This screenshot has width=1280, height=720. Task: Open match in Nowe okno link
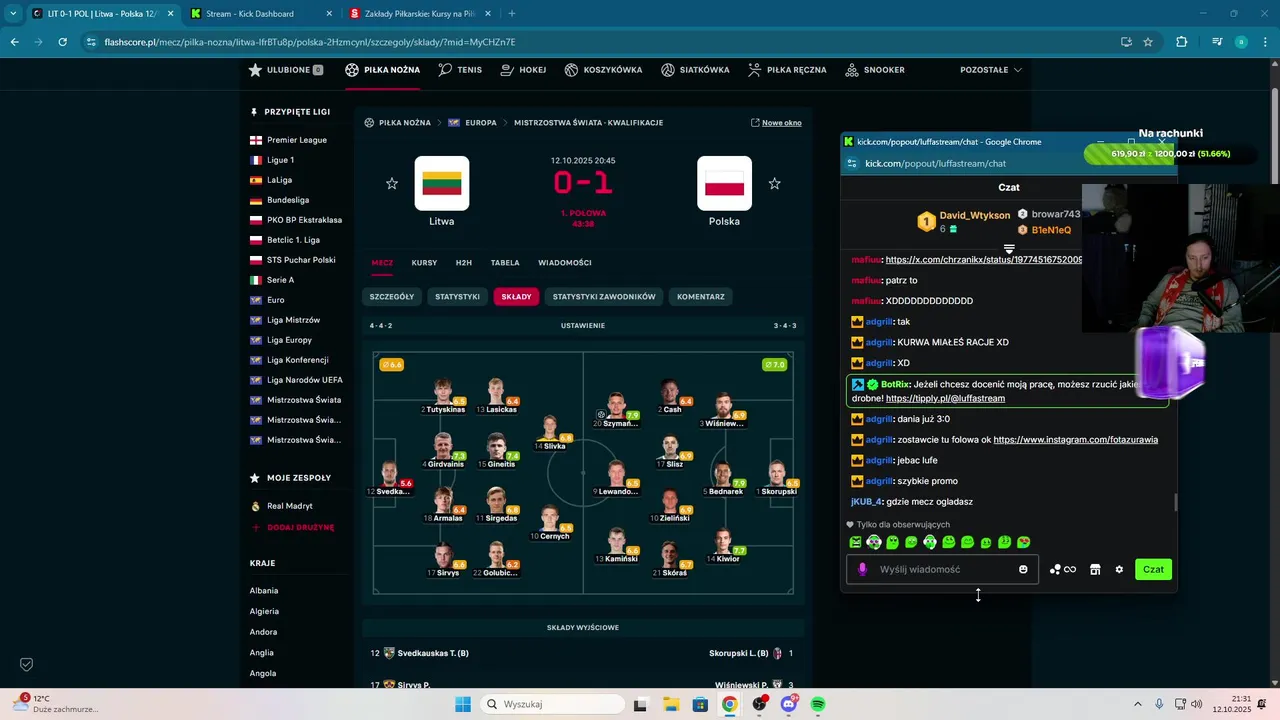click(x=776, y=123)
